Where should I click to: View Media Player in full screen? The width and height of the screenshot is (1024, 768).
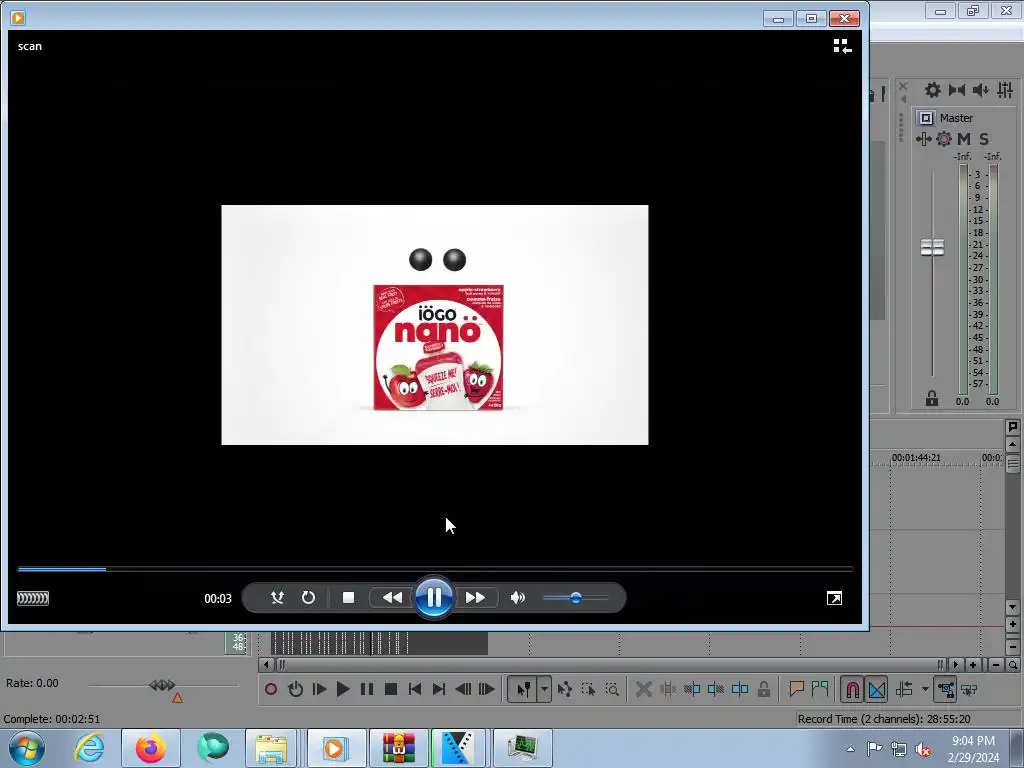834,598
